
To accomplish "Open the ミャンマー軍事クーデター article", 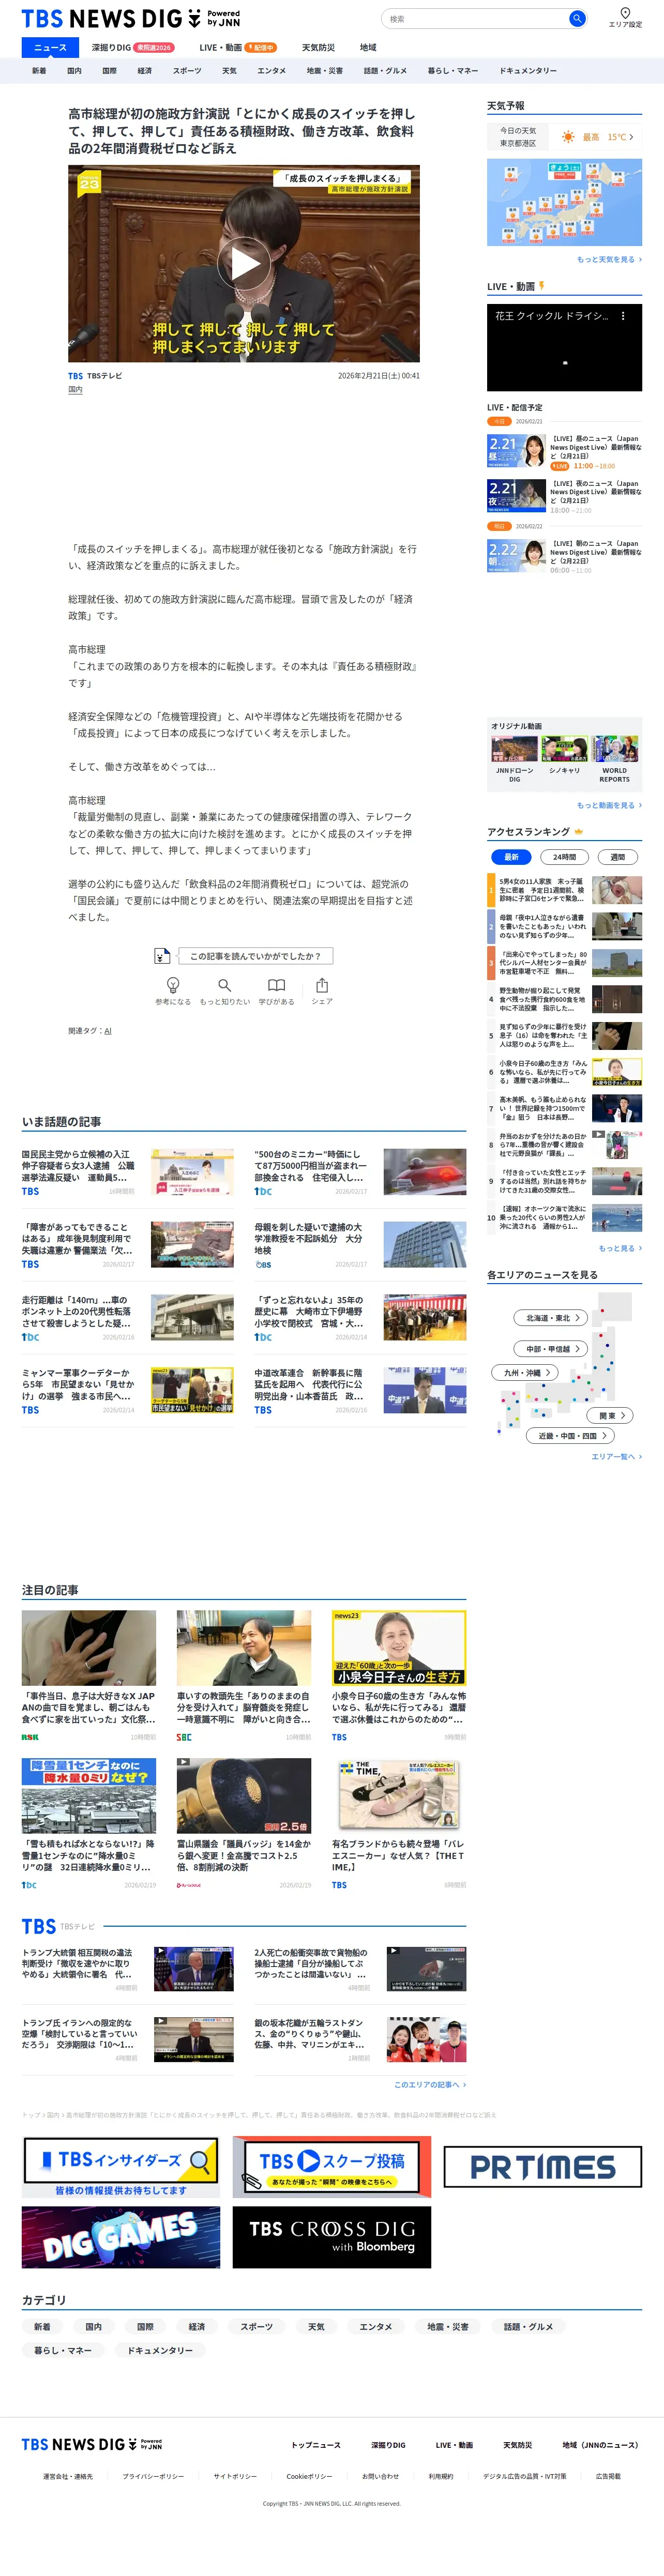I will click(127, 1390).
